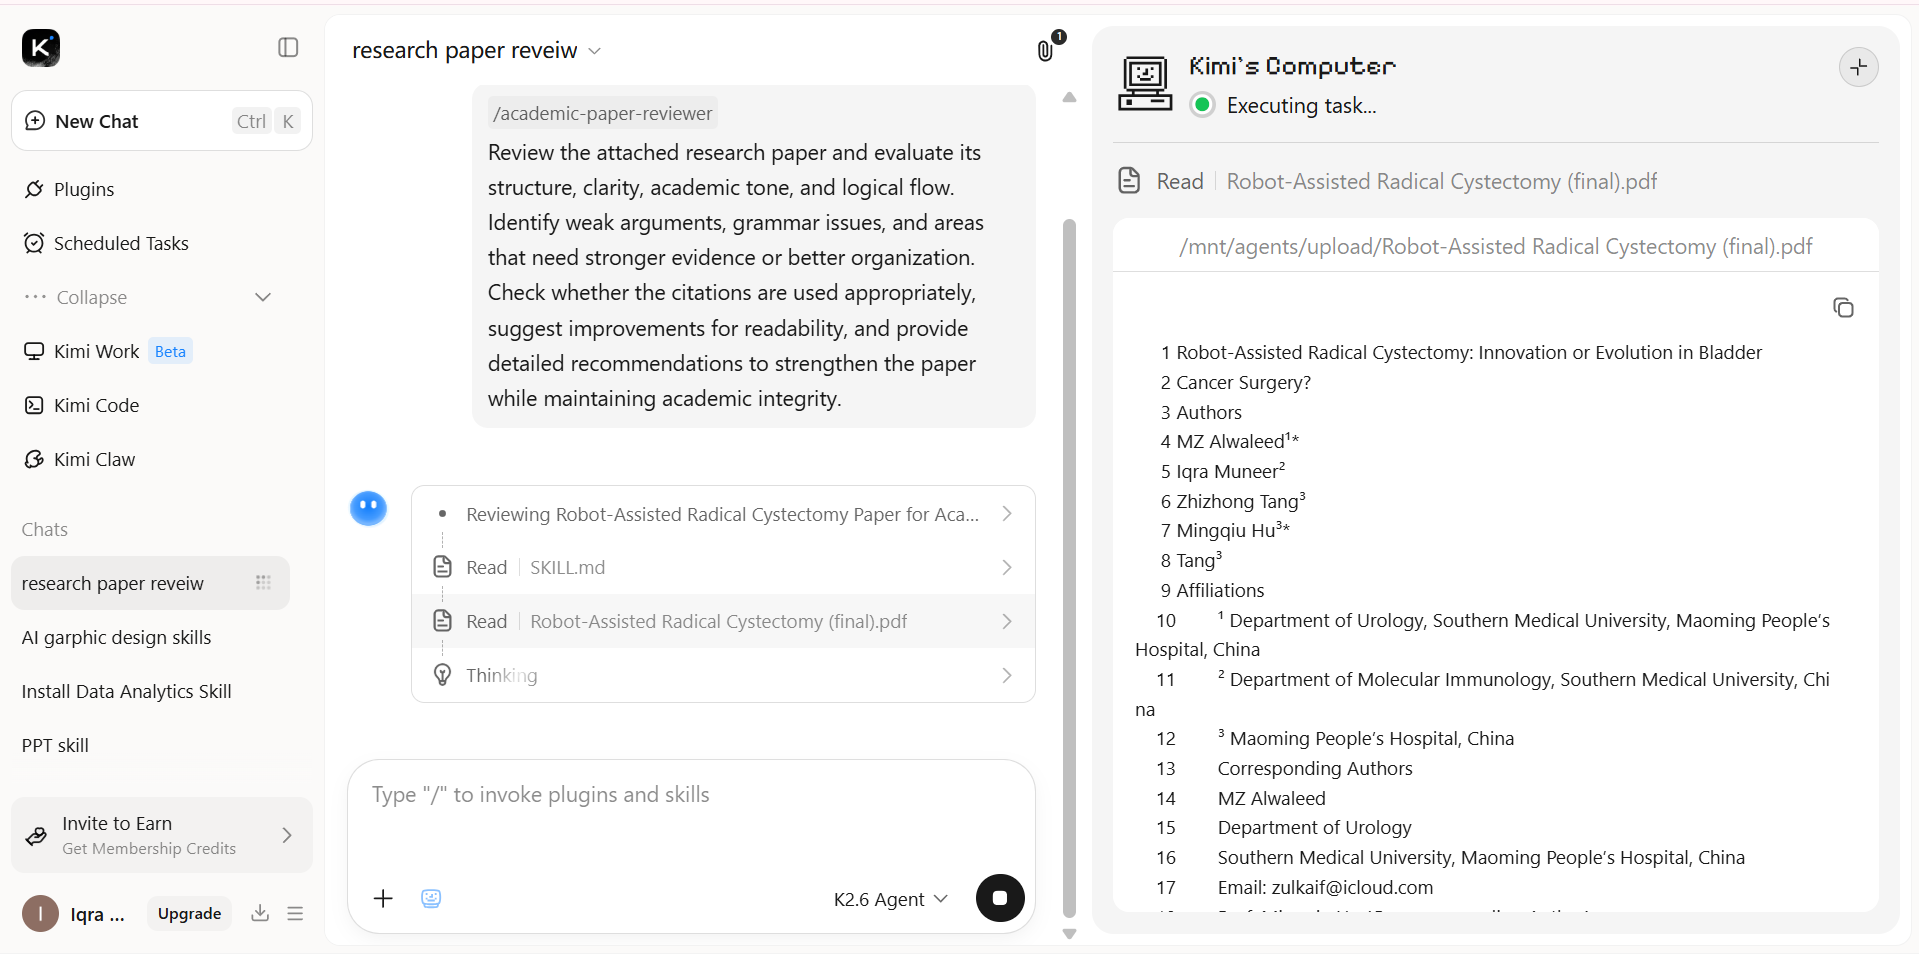
Task: Click the plus add attachment icon
Action: [x=383, y=898]
